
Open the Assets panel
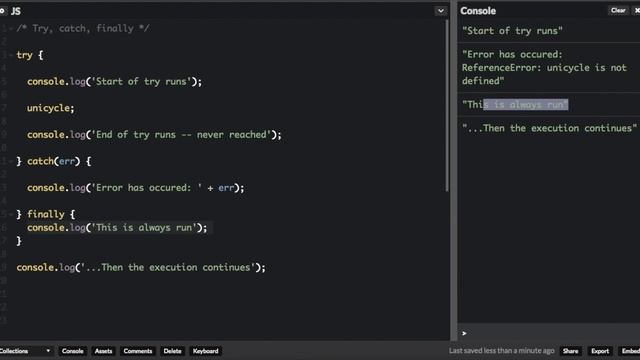[x=103, y=351]
